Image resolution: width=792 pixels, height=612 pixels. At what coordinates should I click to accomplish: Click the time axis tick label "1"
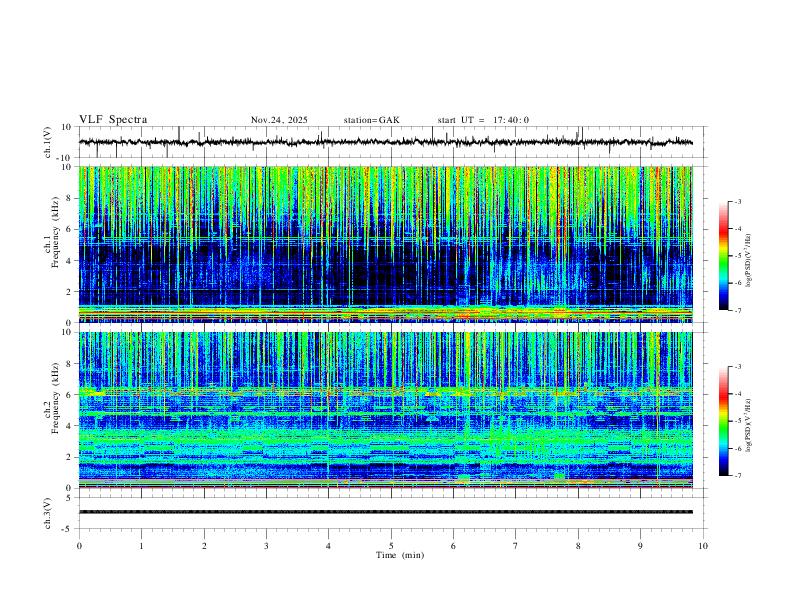pyautogui.click(x=141, y=546)
